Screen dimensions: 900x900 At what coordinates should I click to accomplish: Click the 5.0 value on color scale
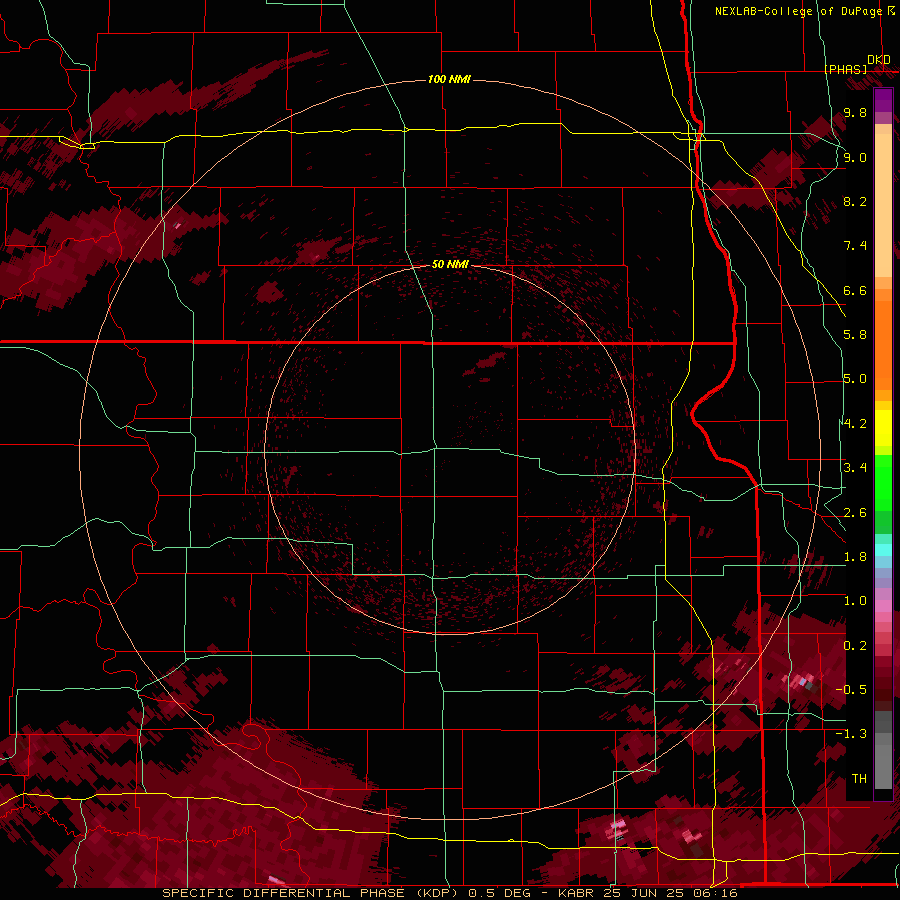click(855, 379)
